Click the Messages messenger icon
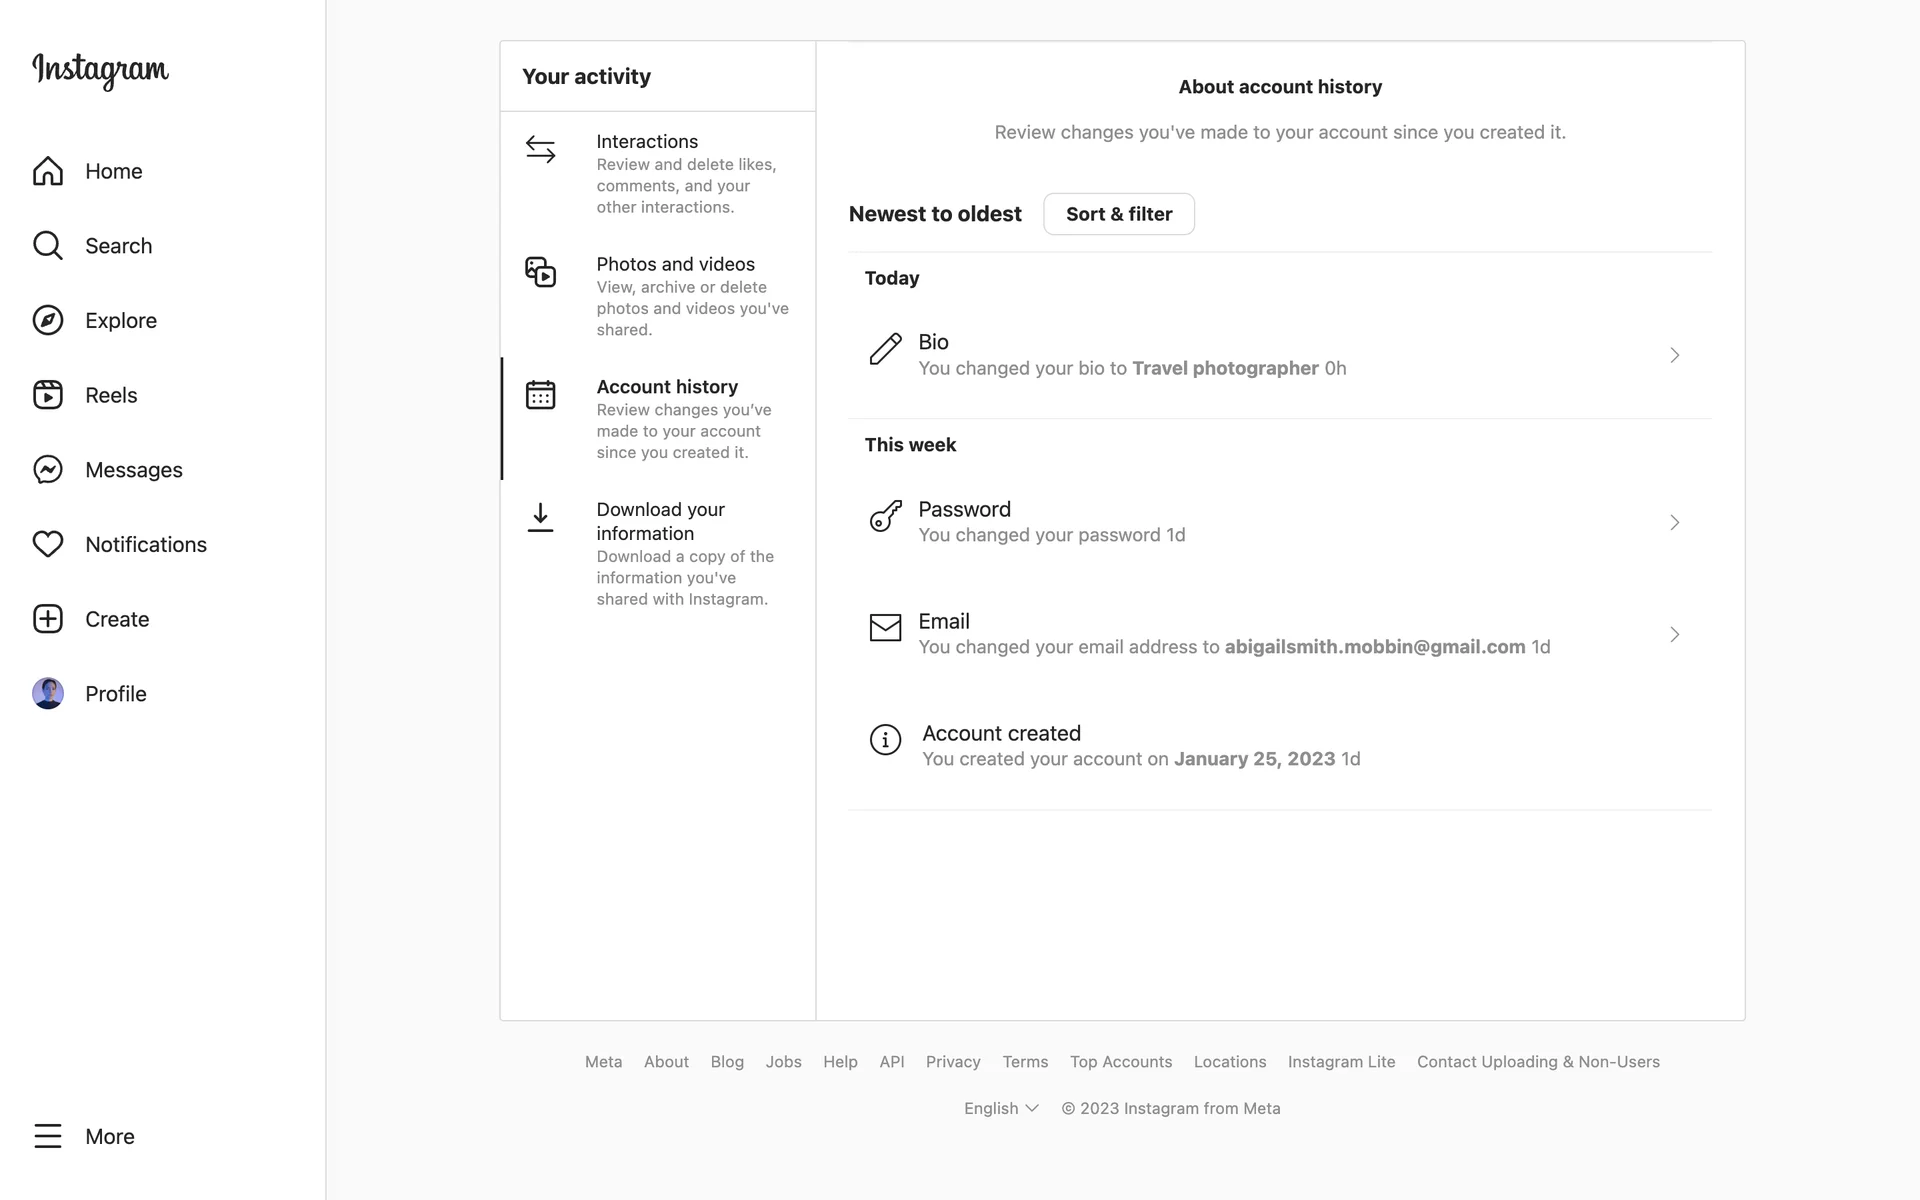The image size is (1920, 1200). coord(48,470)
